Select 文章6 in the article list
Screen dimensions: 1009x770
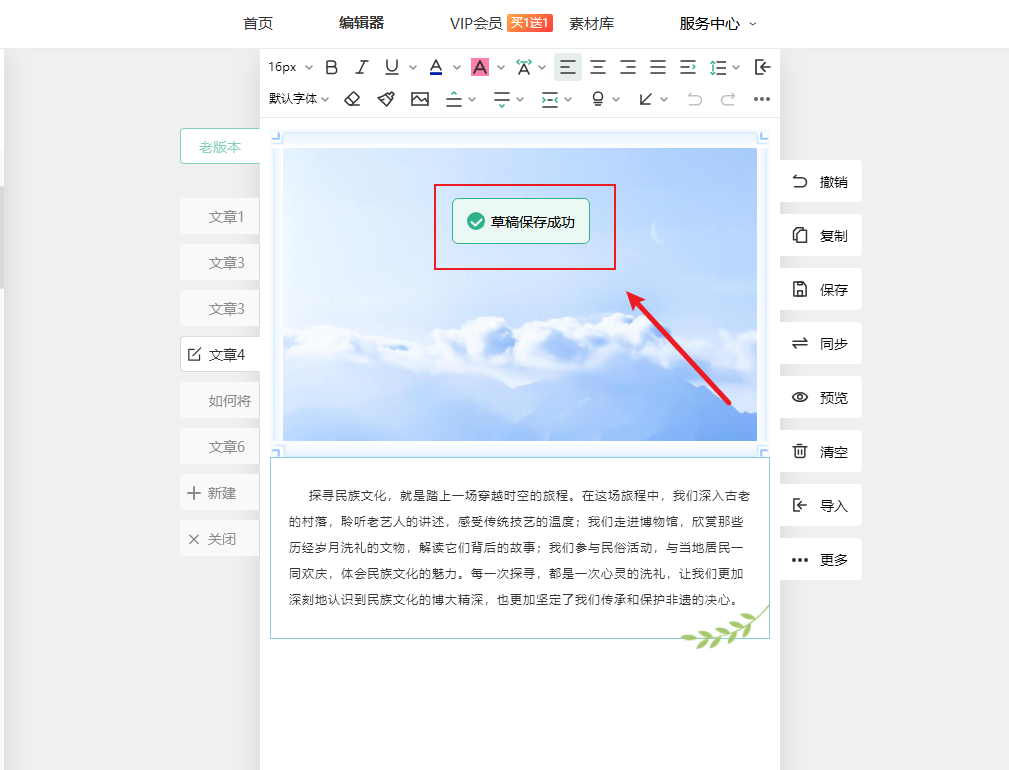pos(220,446)
